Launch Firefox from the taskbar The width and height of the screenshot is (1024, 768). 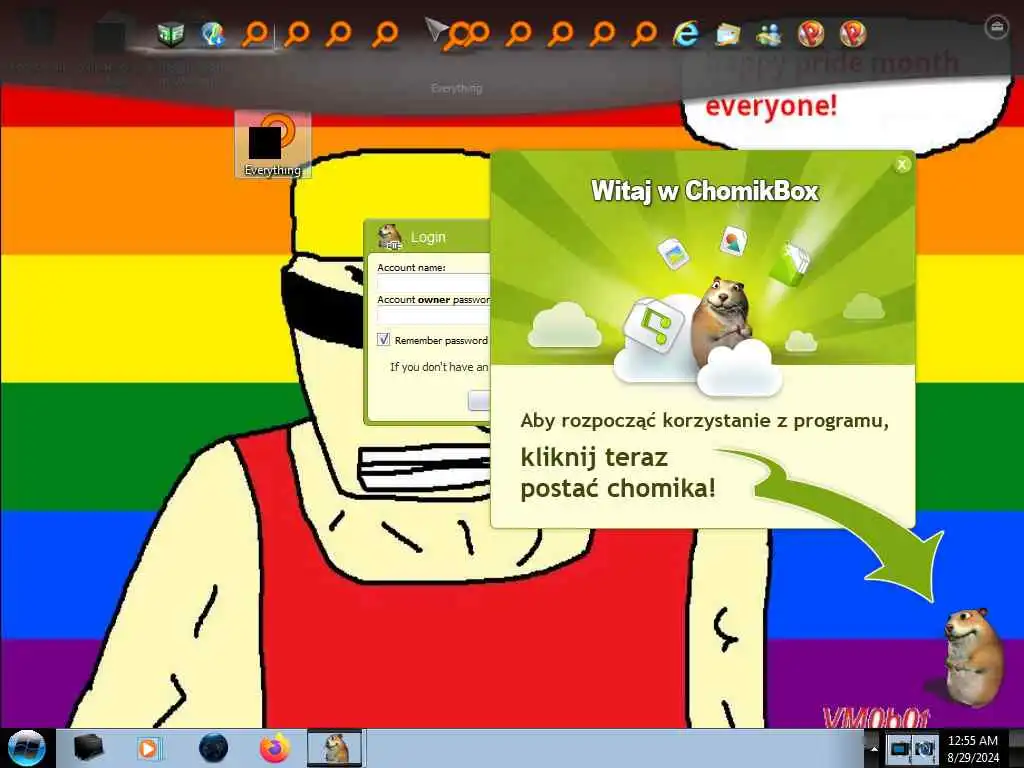click(x=275, y=748)
